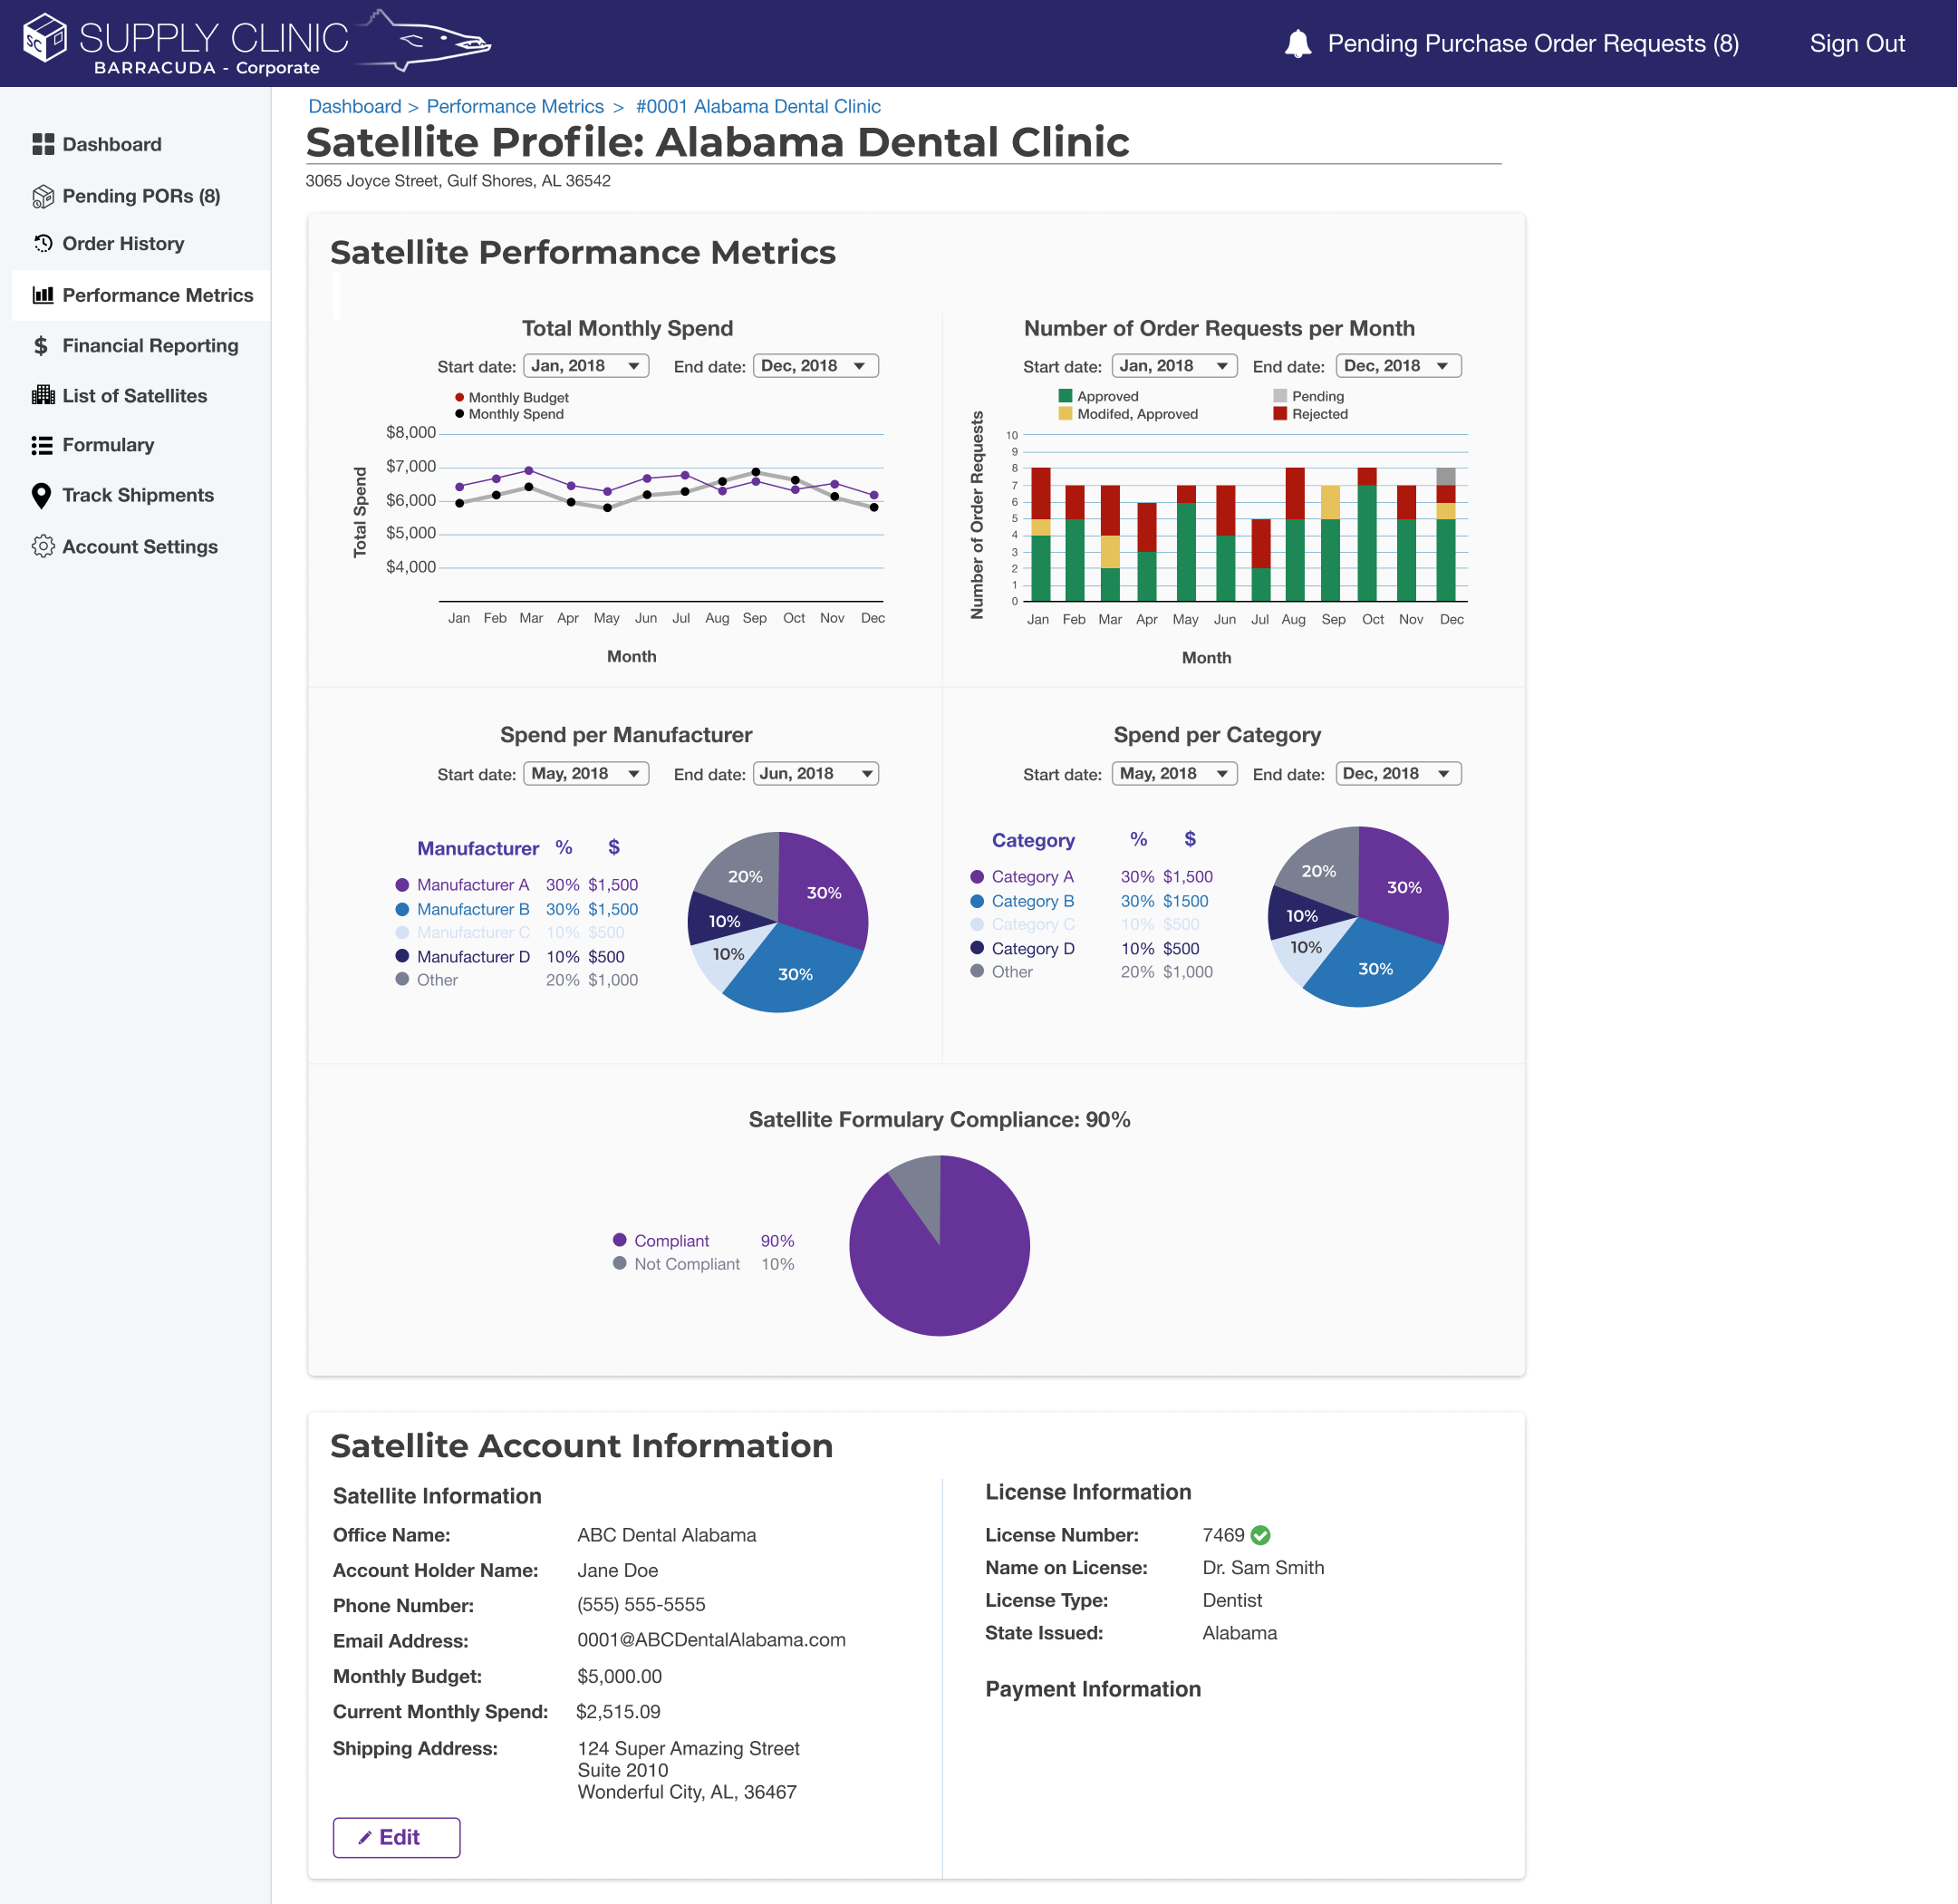Toggle Approved legend entry in orders chart
This screenshot has height=1904, width=1958.
click(x=1098, y=396)
